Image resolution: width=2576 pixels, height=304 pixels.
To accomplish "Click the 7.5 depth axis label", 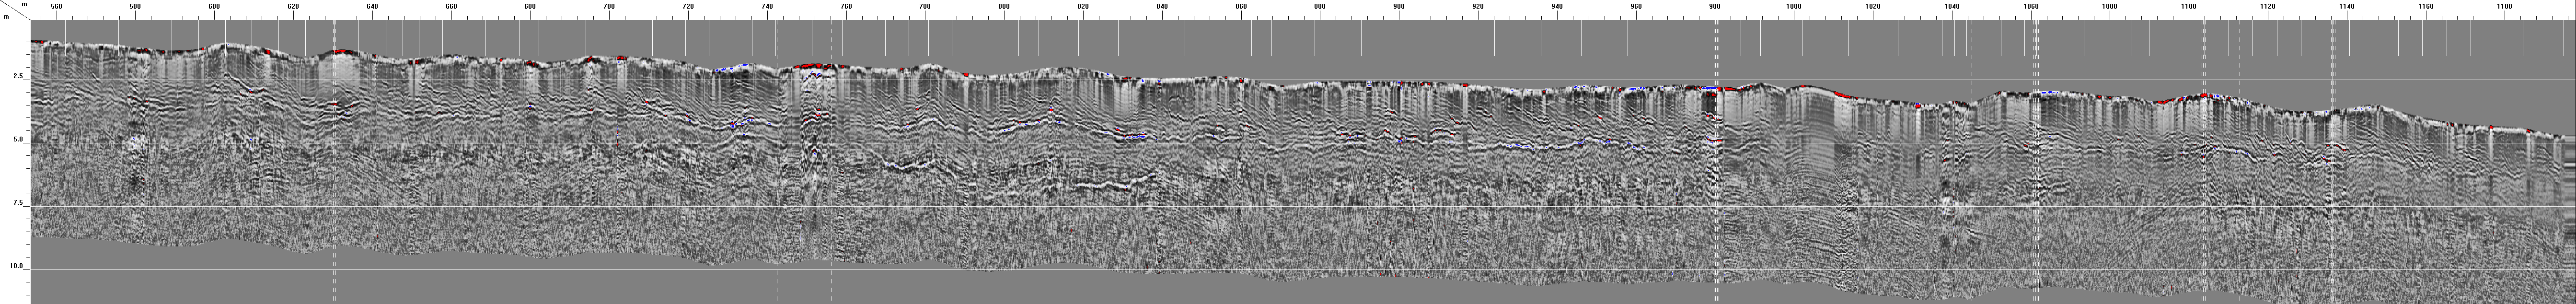I will click(x=18, y=203).
